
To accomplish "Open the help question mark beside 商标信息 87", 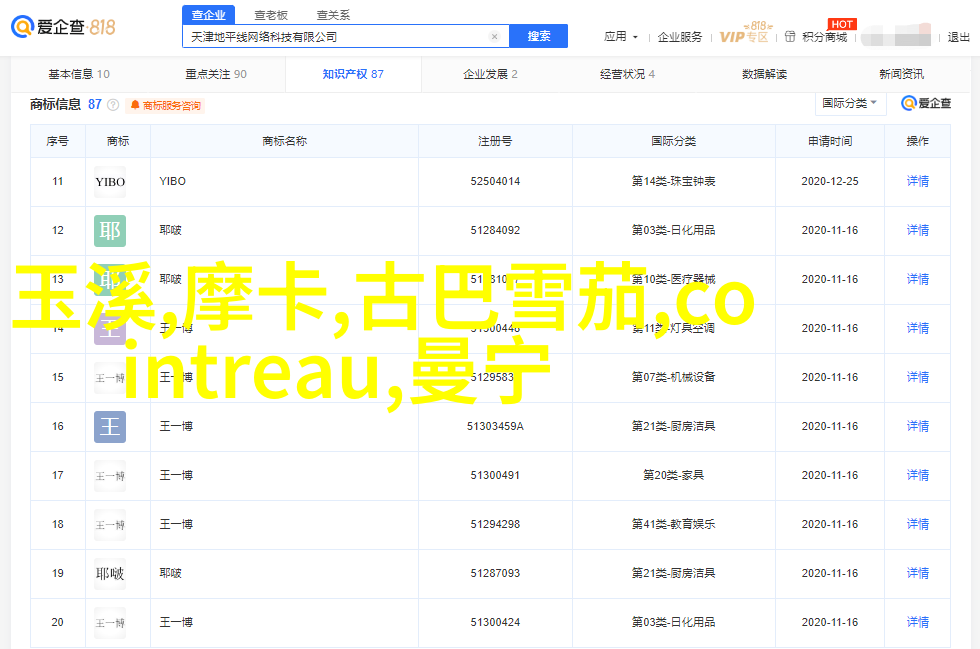I will tap(113, 105).
